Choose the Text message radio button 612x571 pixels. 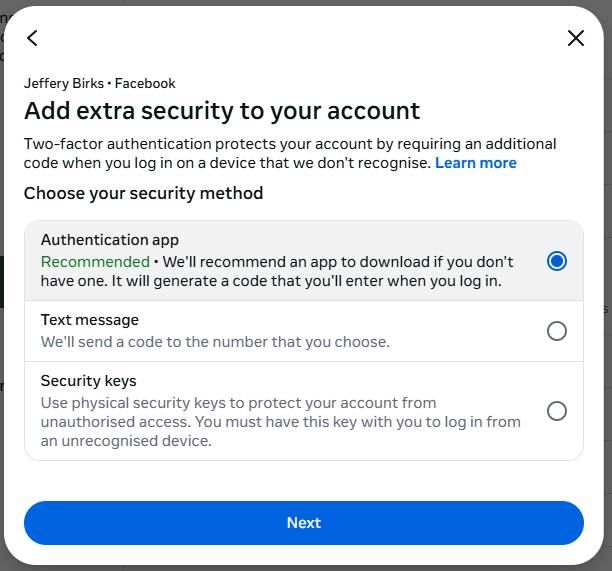tap(557, 331)
